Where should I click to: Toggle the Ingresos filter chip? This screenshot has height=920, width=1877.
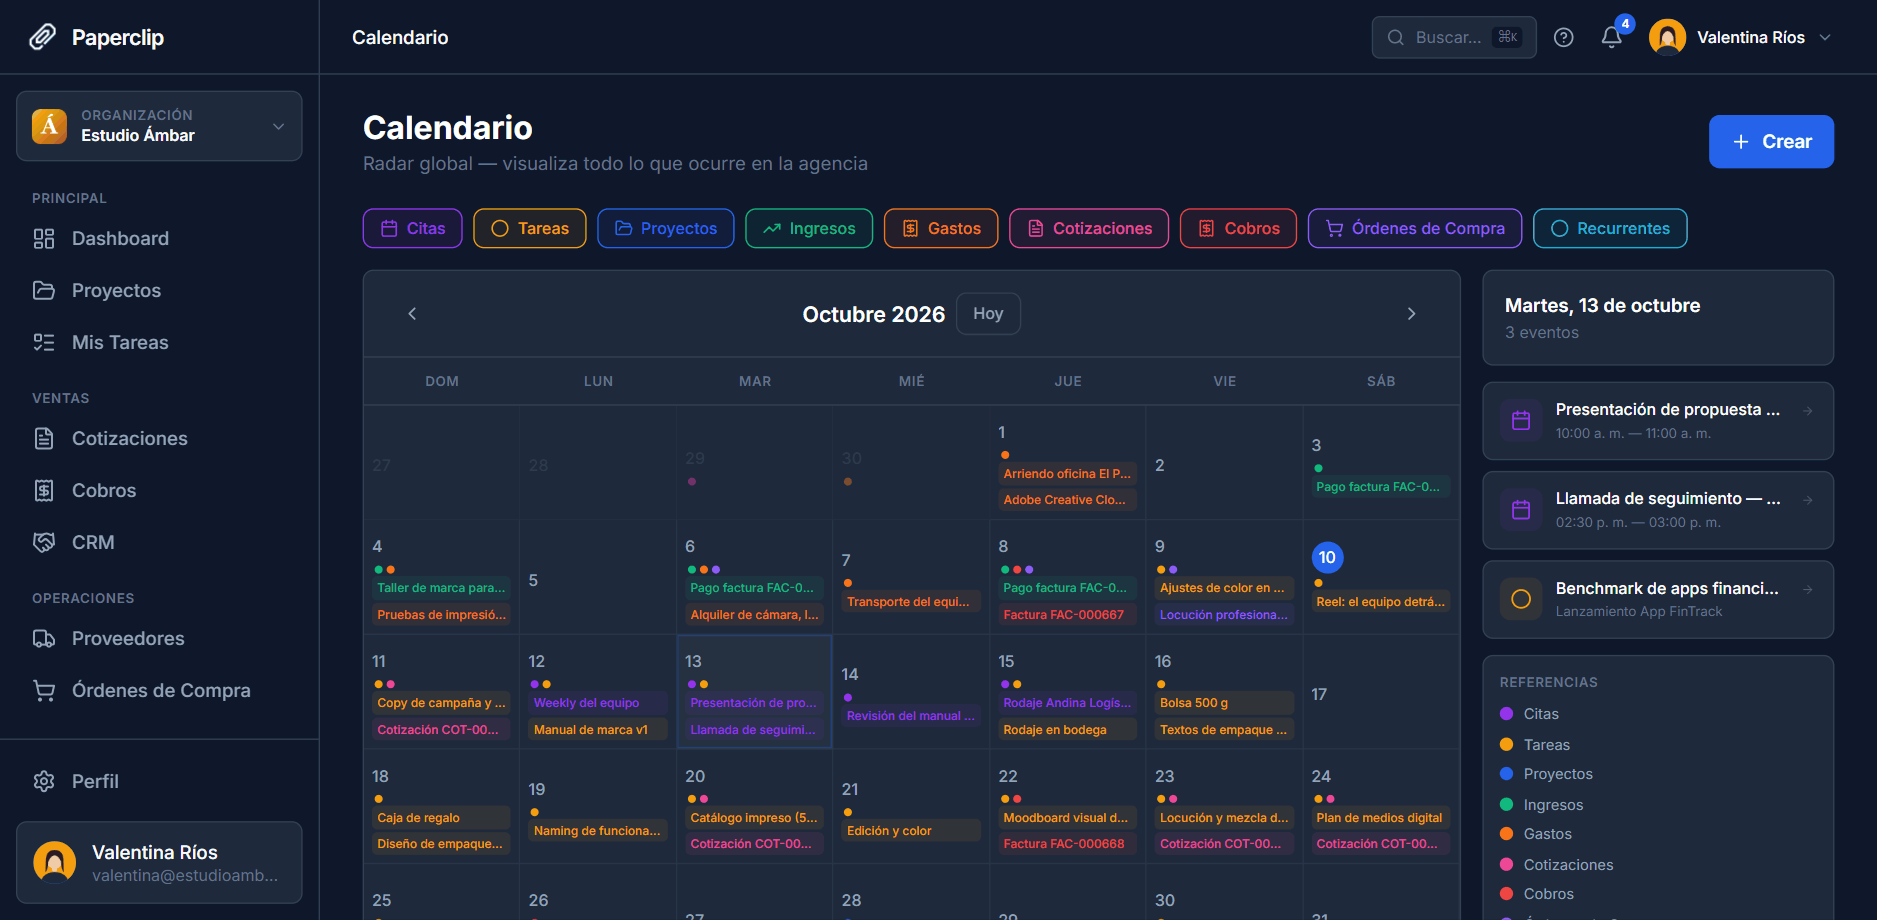point(809,228)
